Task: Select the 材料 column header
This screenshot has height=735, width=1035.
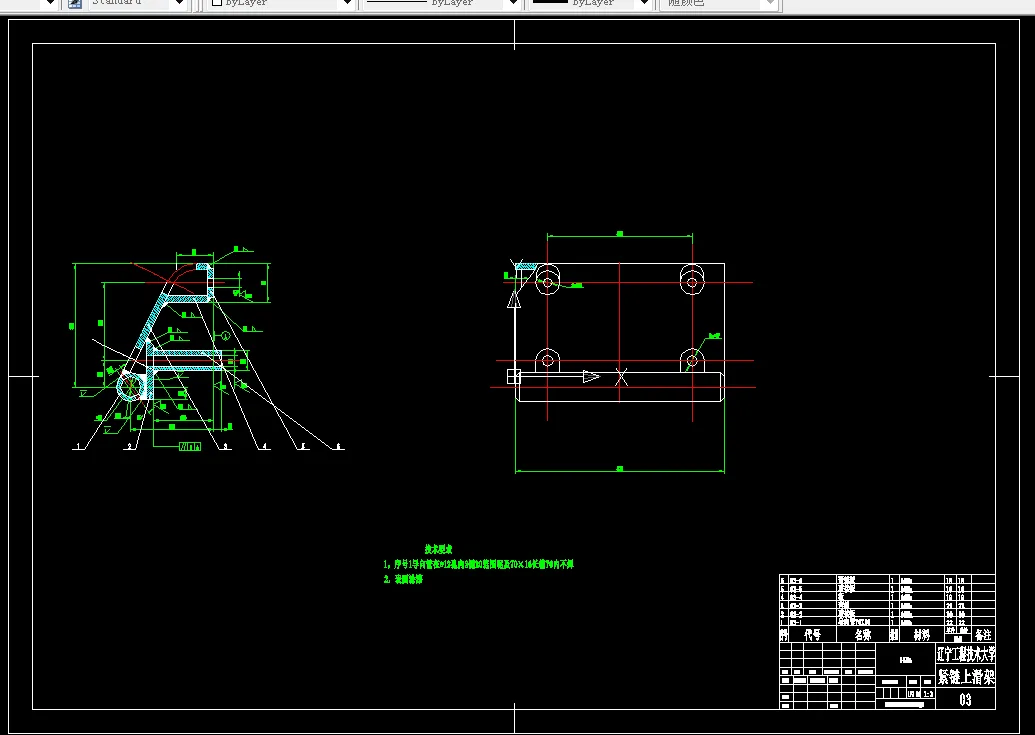Action: click(922, 635)
